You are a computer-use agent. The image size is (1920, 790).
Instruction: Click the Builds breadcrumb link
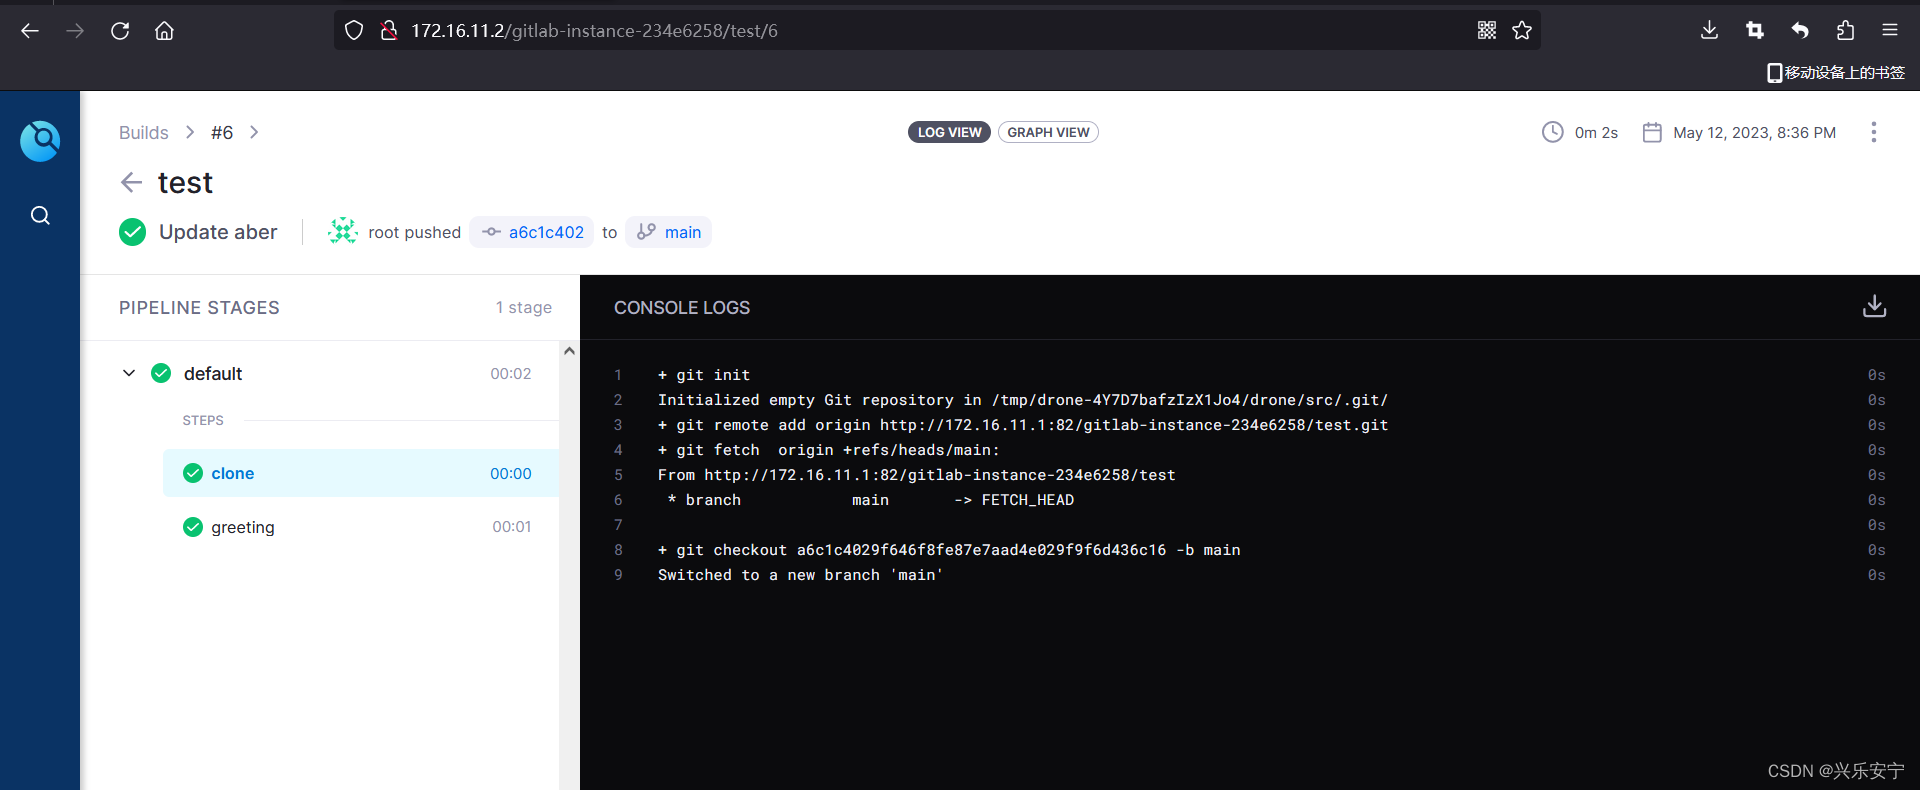[144, 132]
